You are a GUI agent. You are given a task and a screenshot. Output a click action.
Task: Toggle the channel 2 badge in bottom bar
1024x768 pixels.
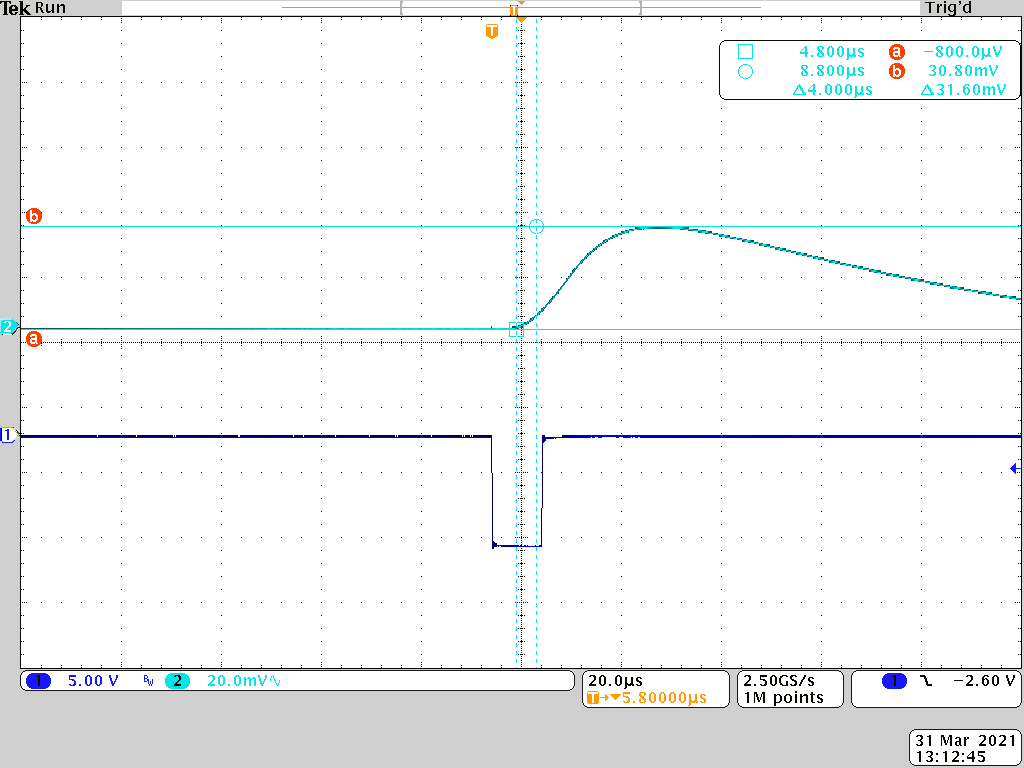coord(178,681)
